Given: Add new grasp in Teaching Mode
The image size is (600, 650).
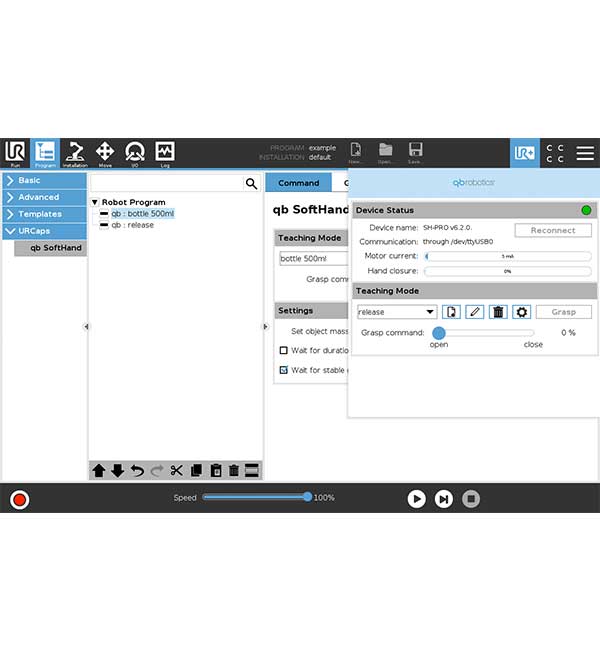Looking at the screenshot, I should (451, 312).
